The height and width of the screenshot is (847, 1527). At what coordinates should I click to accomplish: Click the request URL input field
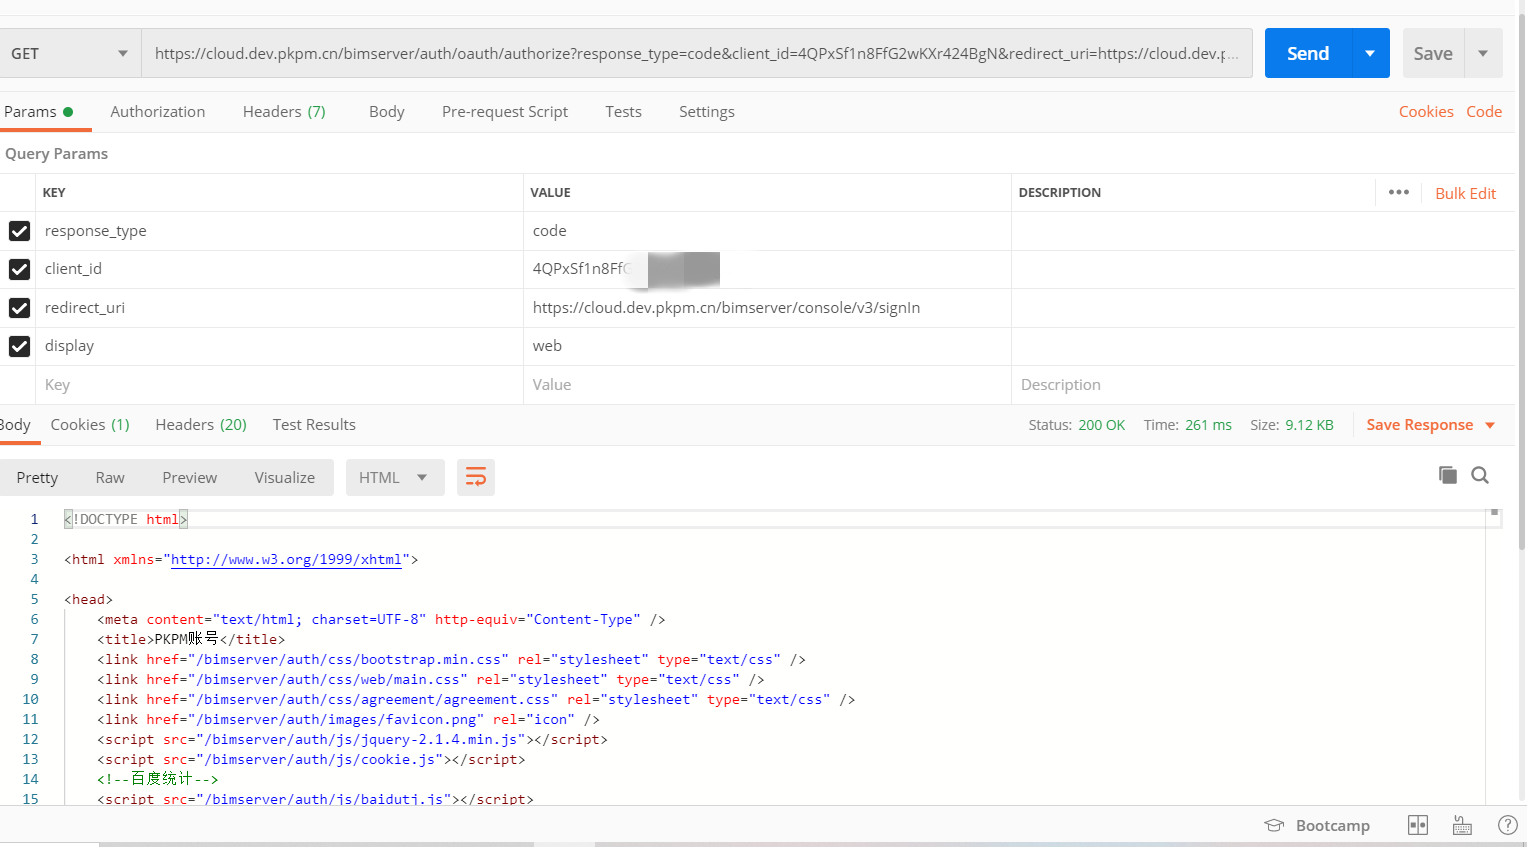tap(700, 52)
